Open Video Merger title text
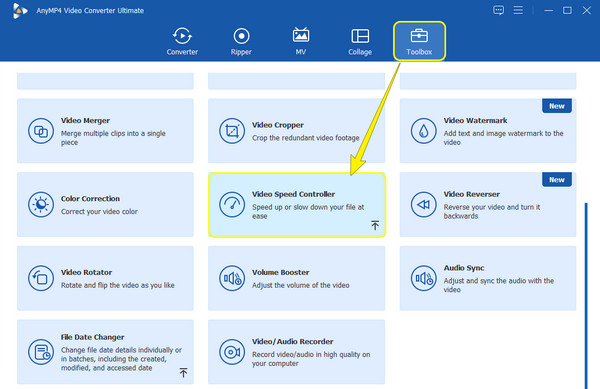600x389 pixels. point(85,120)
